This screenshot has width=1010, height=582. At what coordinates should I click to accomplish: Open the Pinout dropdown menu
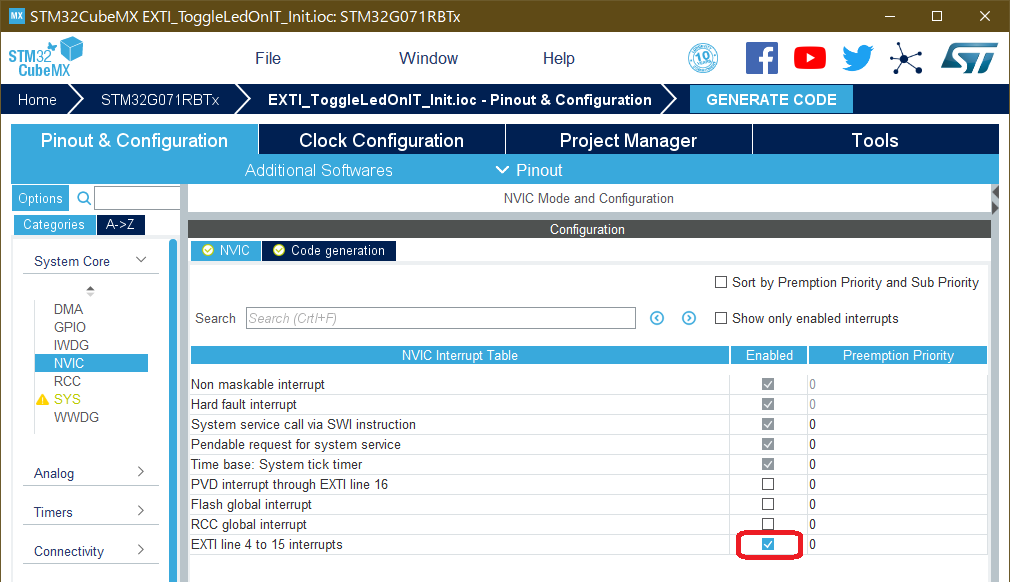(x=529, y=170)
